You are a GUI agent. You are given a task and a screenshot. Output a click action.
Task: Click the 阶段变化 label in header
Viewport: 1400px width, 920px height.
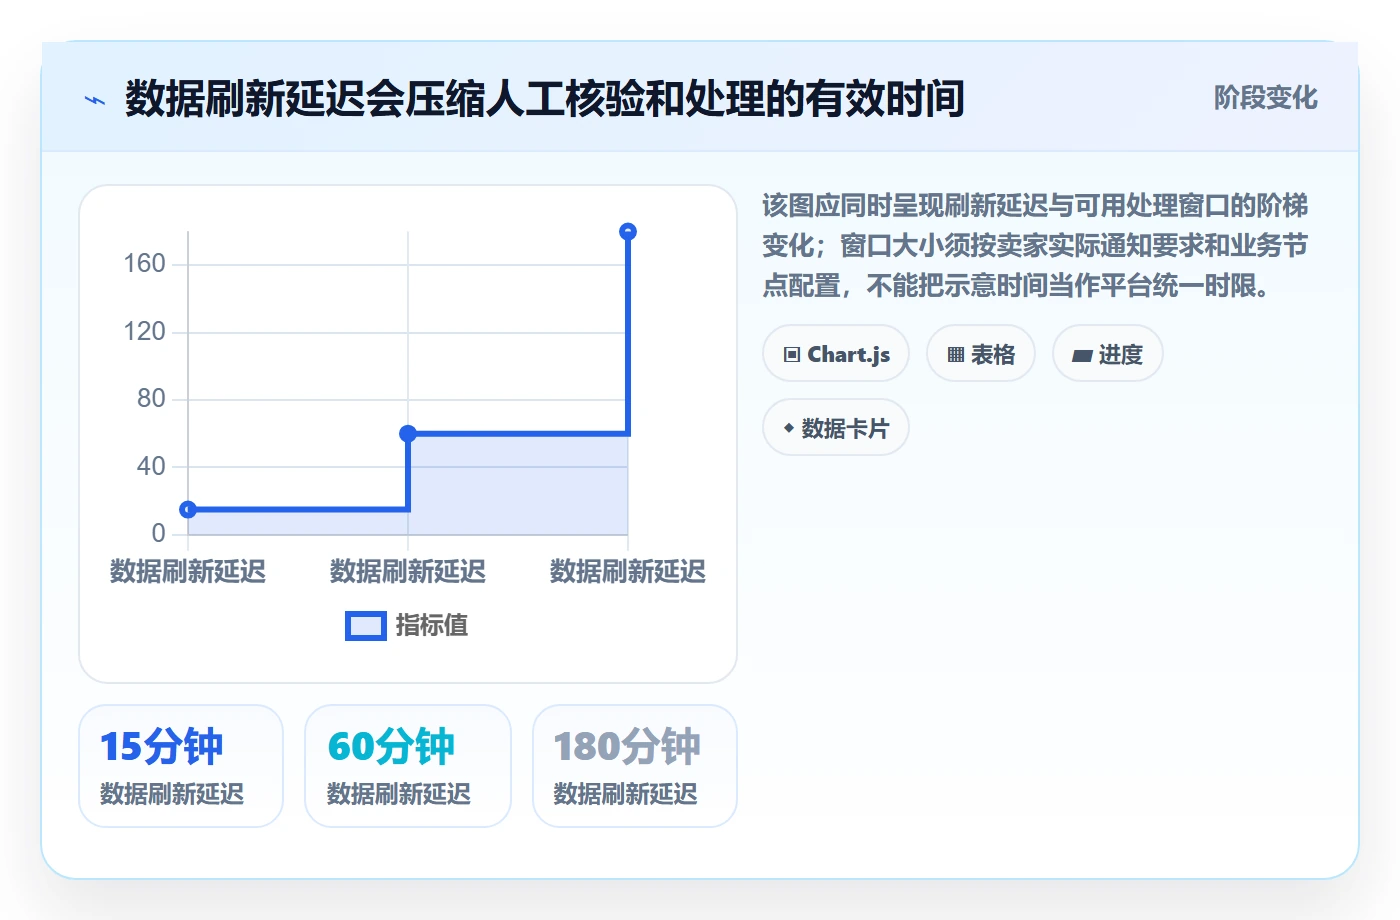point(1265,98)
